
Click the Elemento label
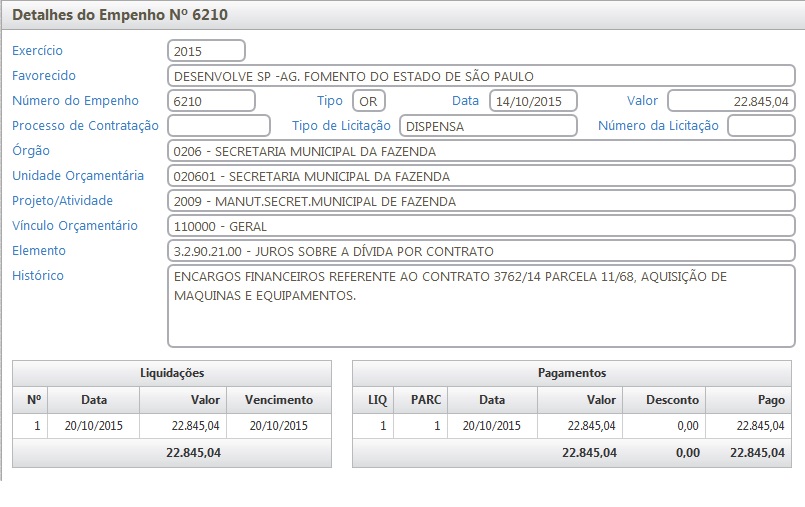pyautogui.click(x=39, y=250)
